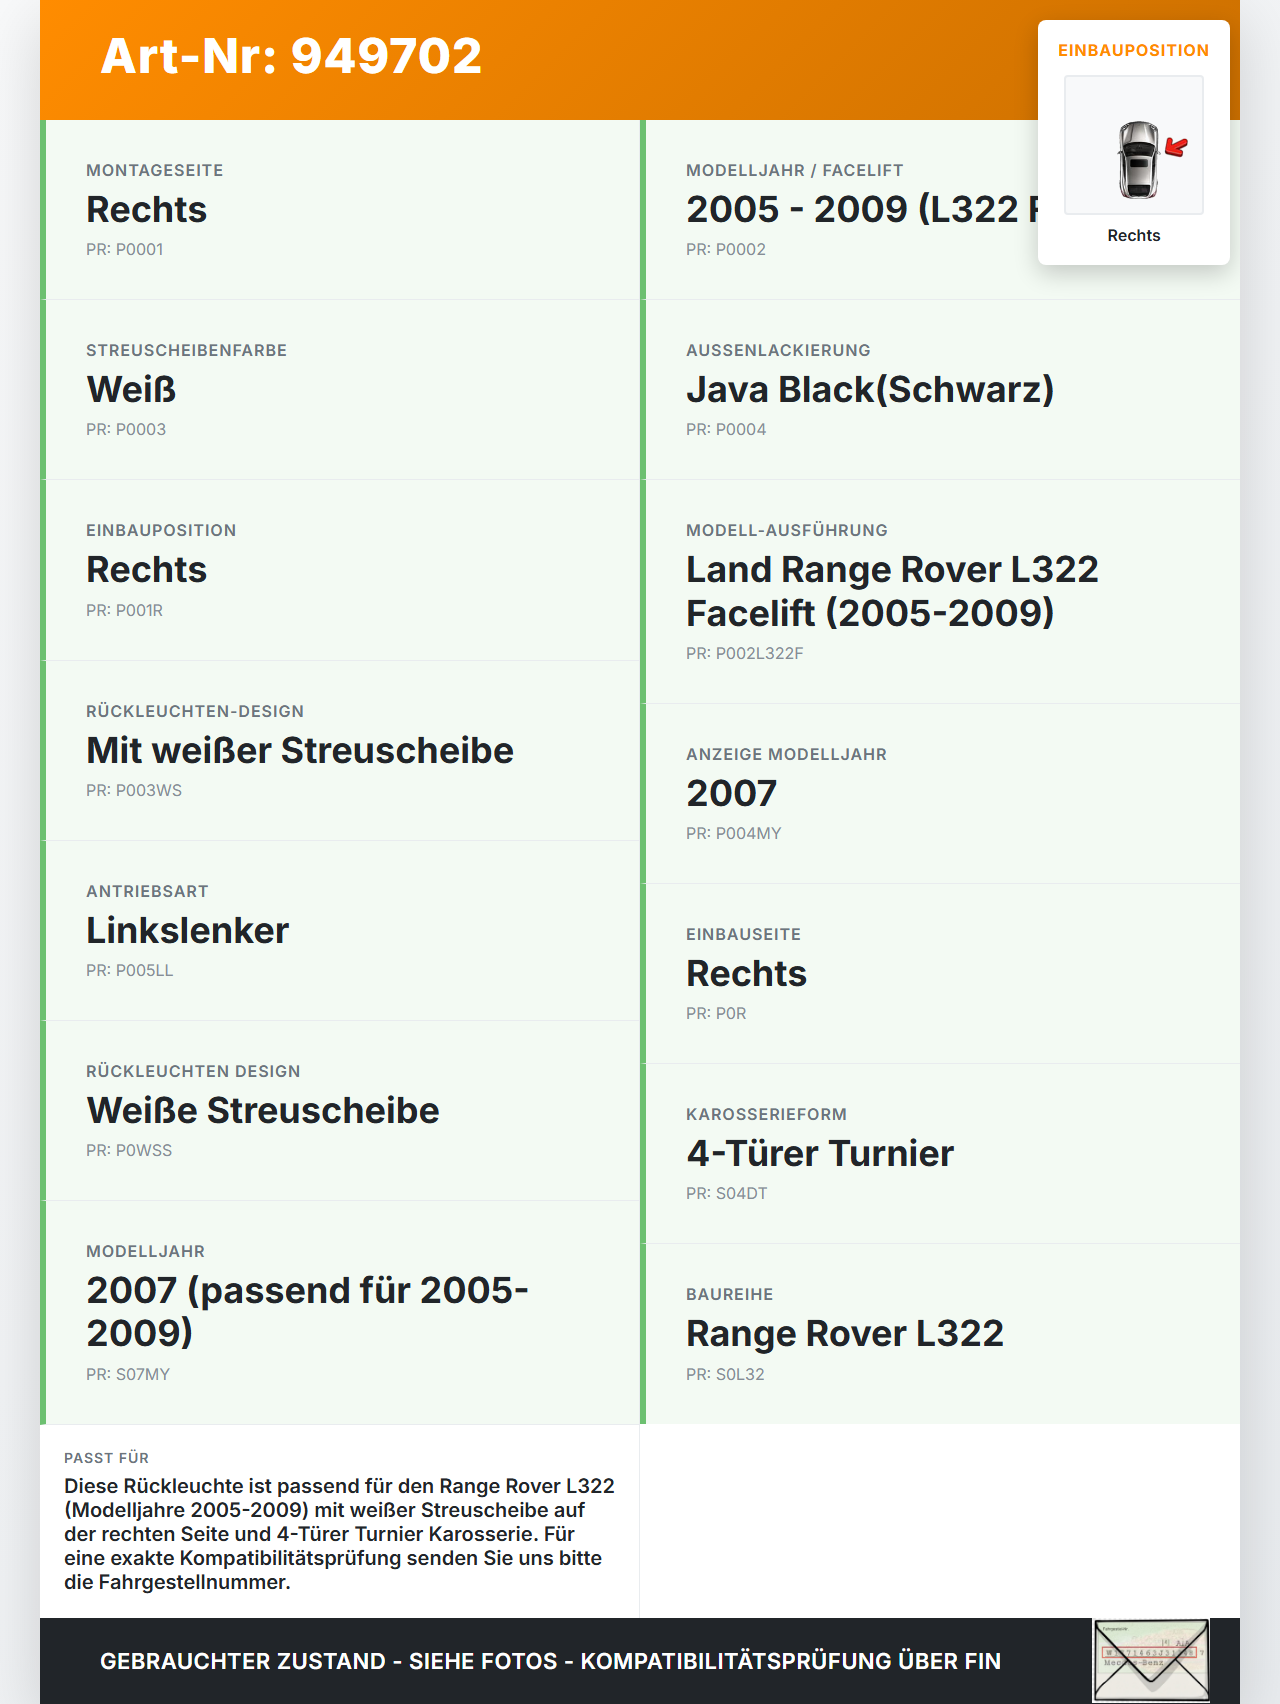Select Karosserieform value 4-Türer Turnier
1280x1704 pixels.
pos(820,1153)
